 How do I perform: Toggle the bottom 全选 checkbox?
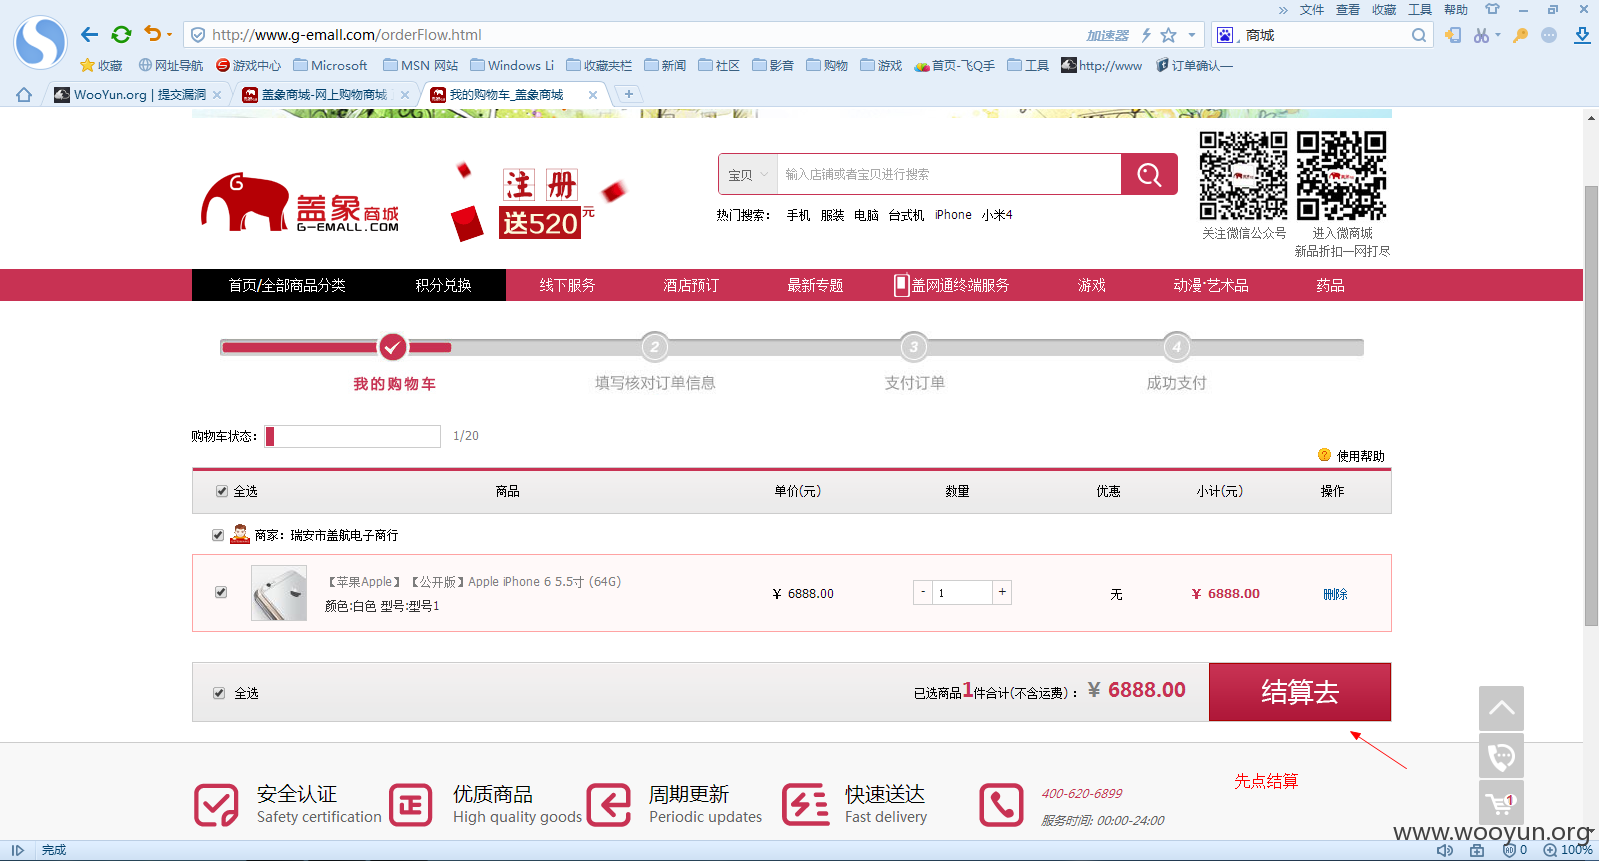tap(219, 693)
